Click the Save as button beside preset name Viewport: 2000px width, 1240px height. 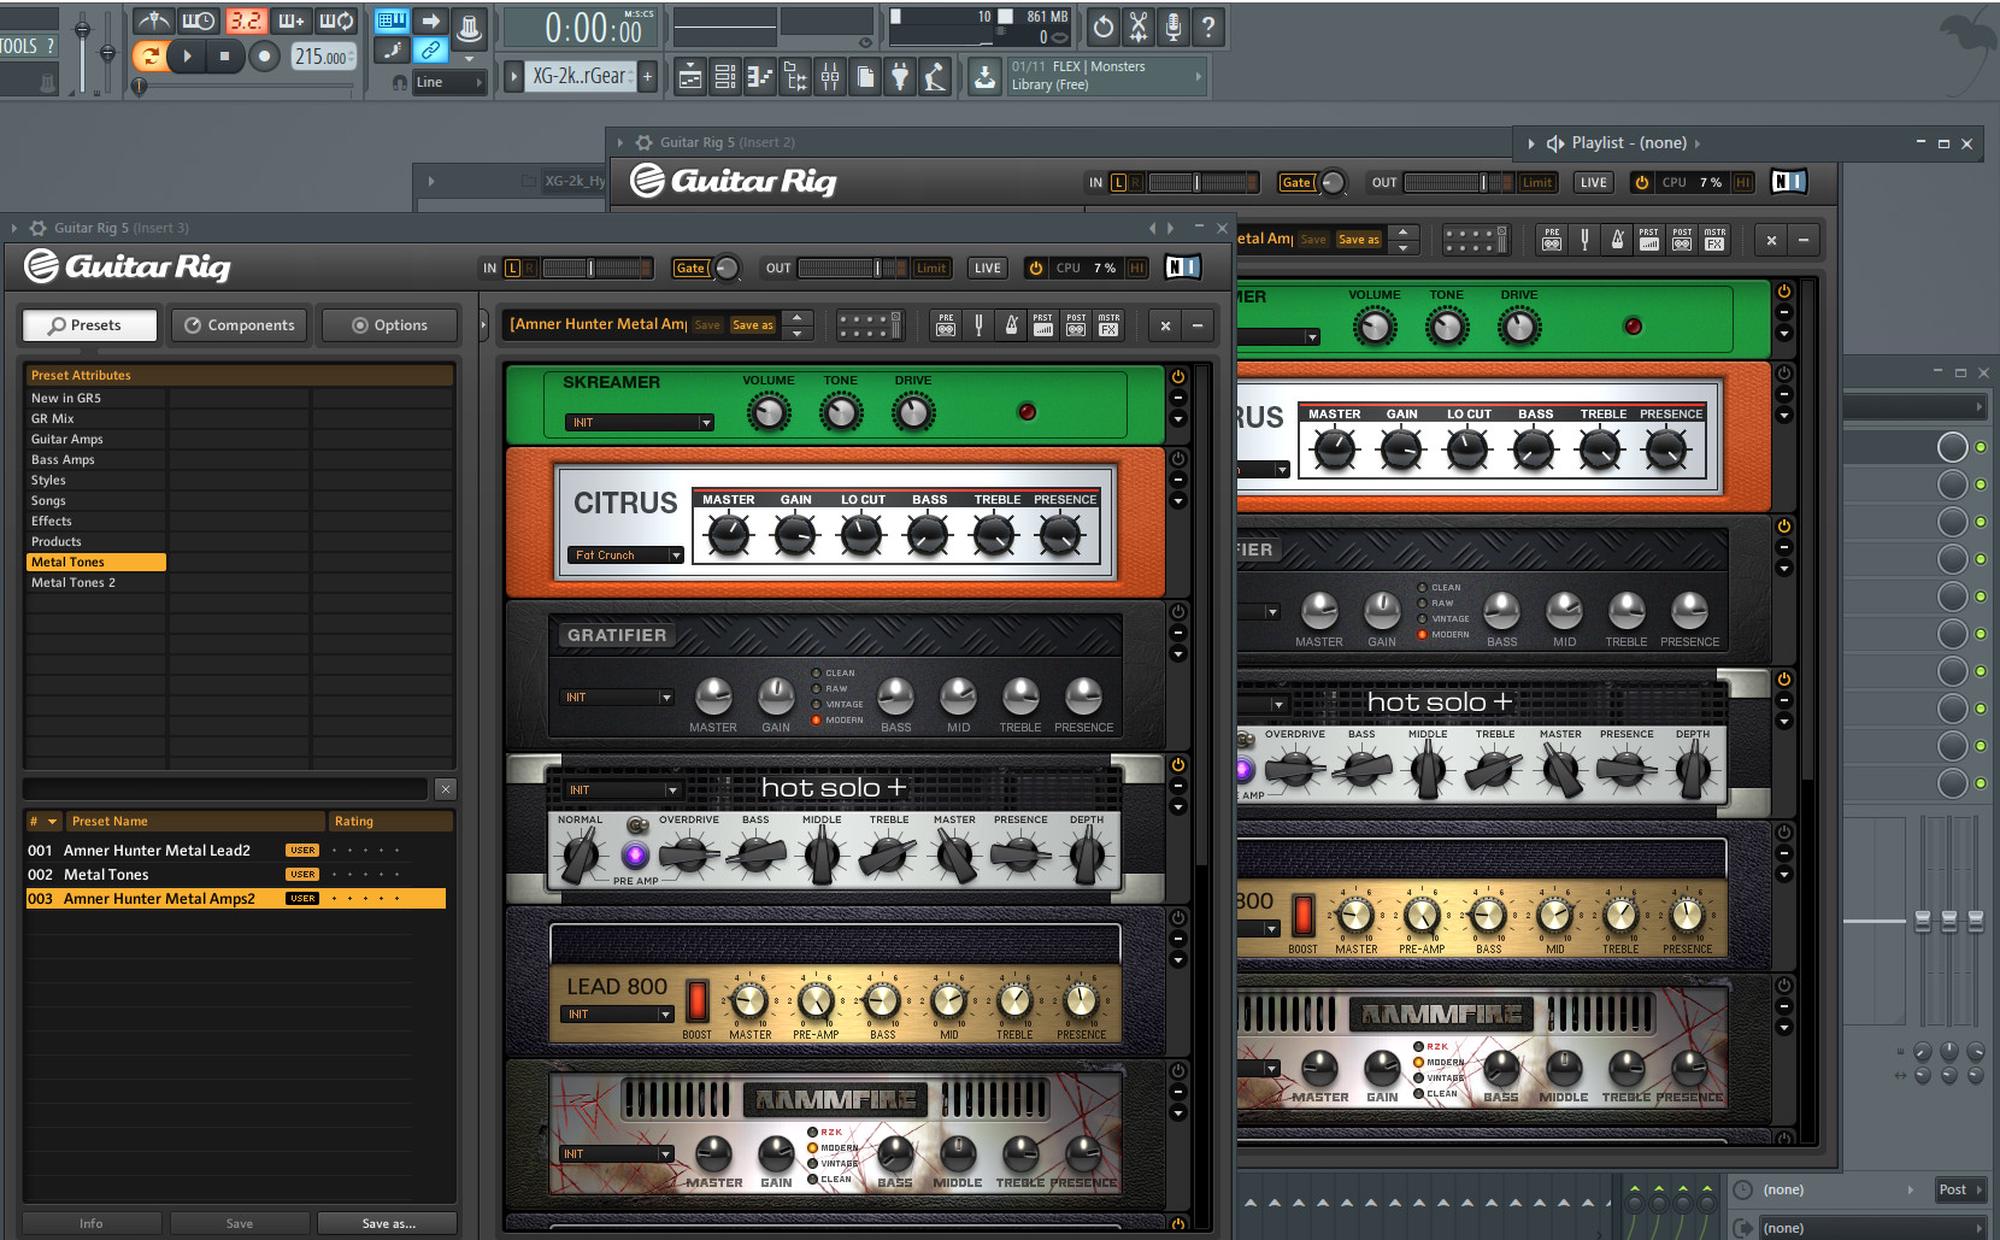(x=752, y=325)
